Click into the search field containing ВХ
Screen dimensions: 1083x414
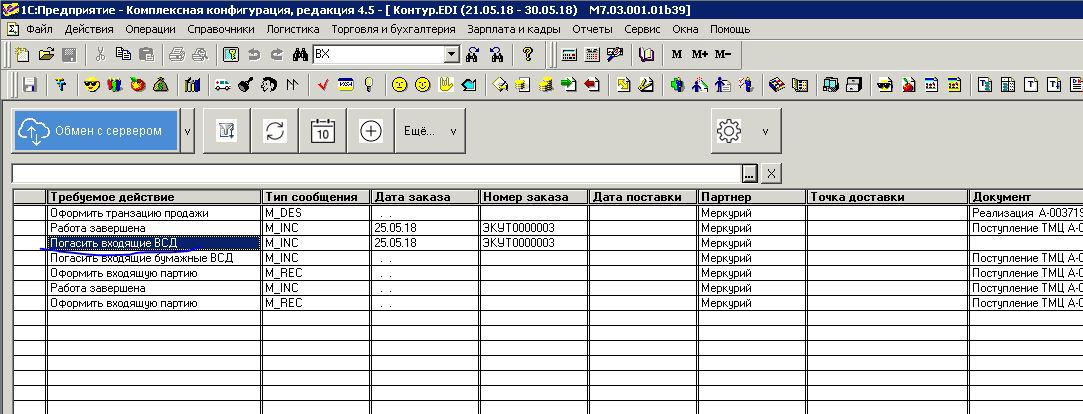click(378, 55)
